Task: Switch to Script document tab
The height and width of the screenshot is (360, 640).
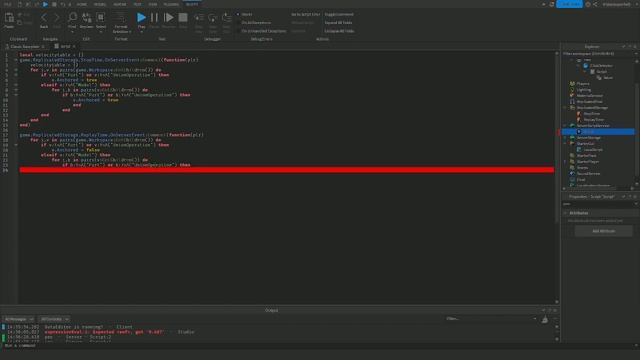Action: pyautogui.click(x=64, y=47)
